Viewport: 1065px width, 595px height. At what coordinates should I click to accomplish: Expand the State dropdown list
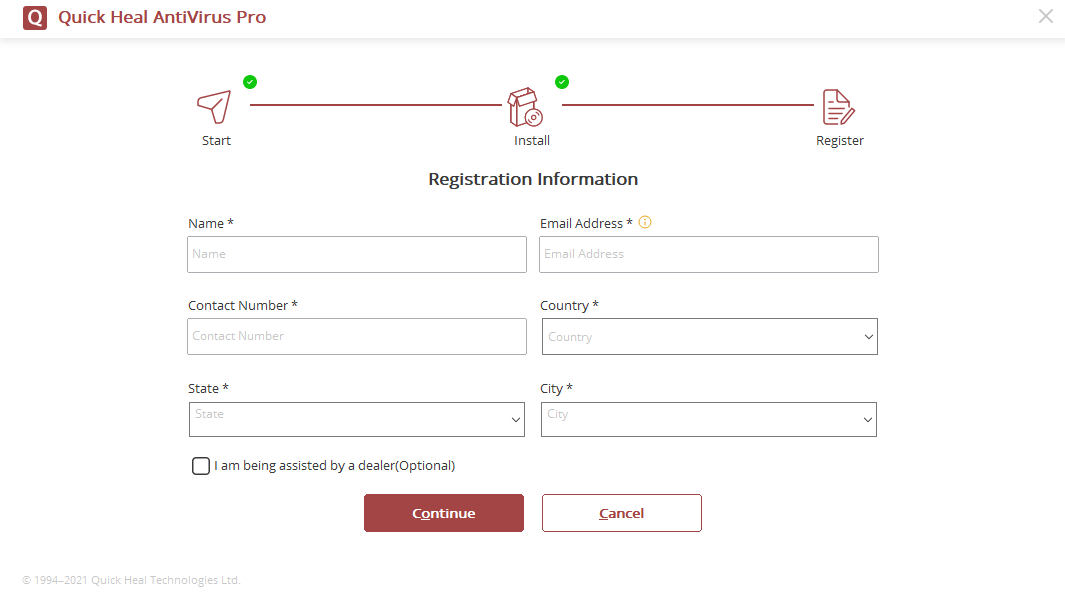357,420
